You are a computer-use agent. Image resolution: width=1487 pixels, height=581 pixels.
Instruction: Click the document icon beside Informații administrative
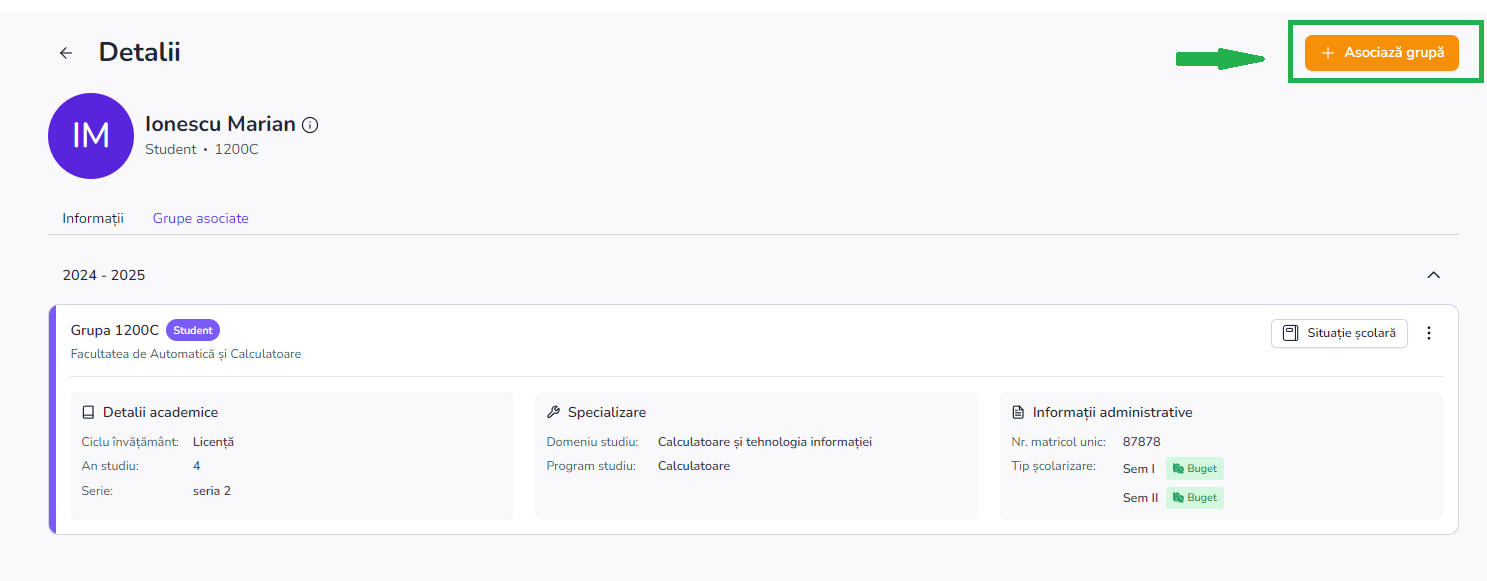click(x=1018, y=412)
